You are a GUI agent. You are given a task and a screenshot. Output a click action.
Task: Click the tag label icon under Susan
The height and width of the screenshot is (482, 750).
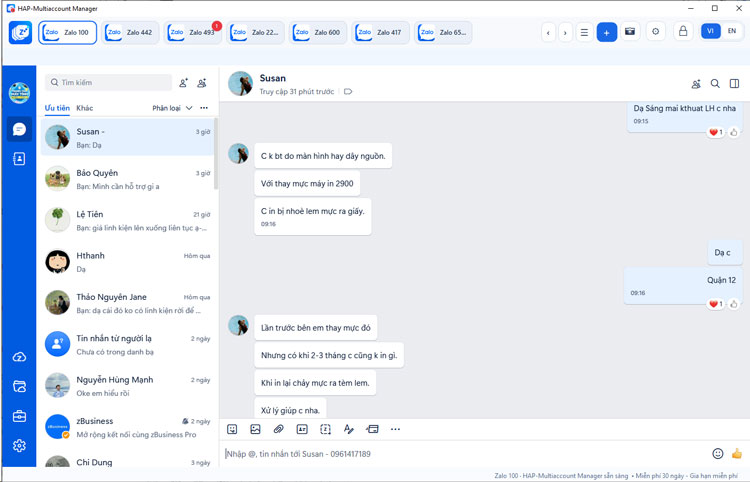(x=348, y=92)
